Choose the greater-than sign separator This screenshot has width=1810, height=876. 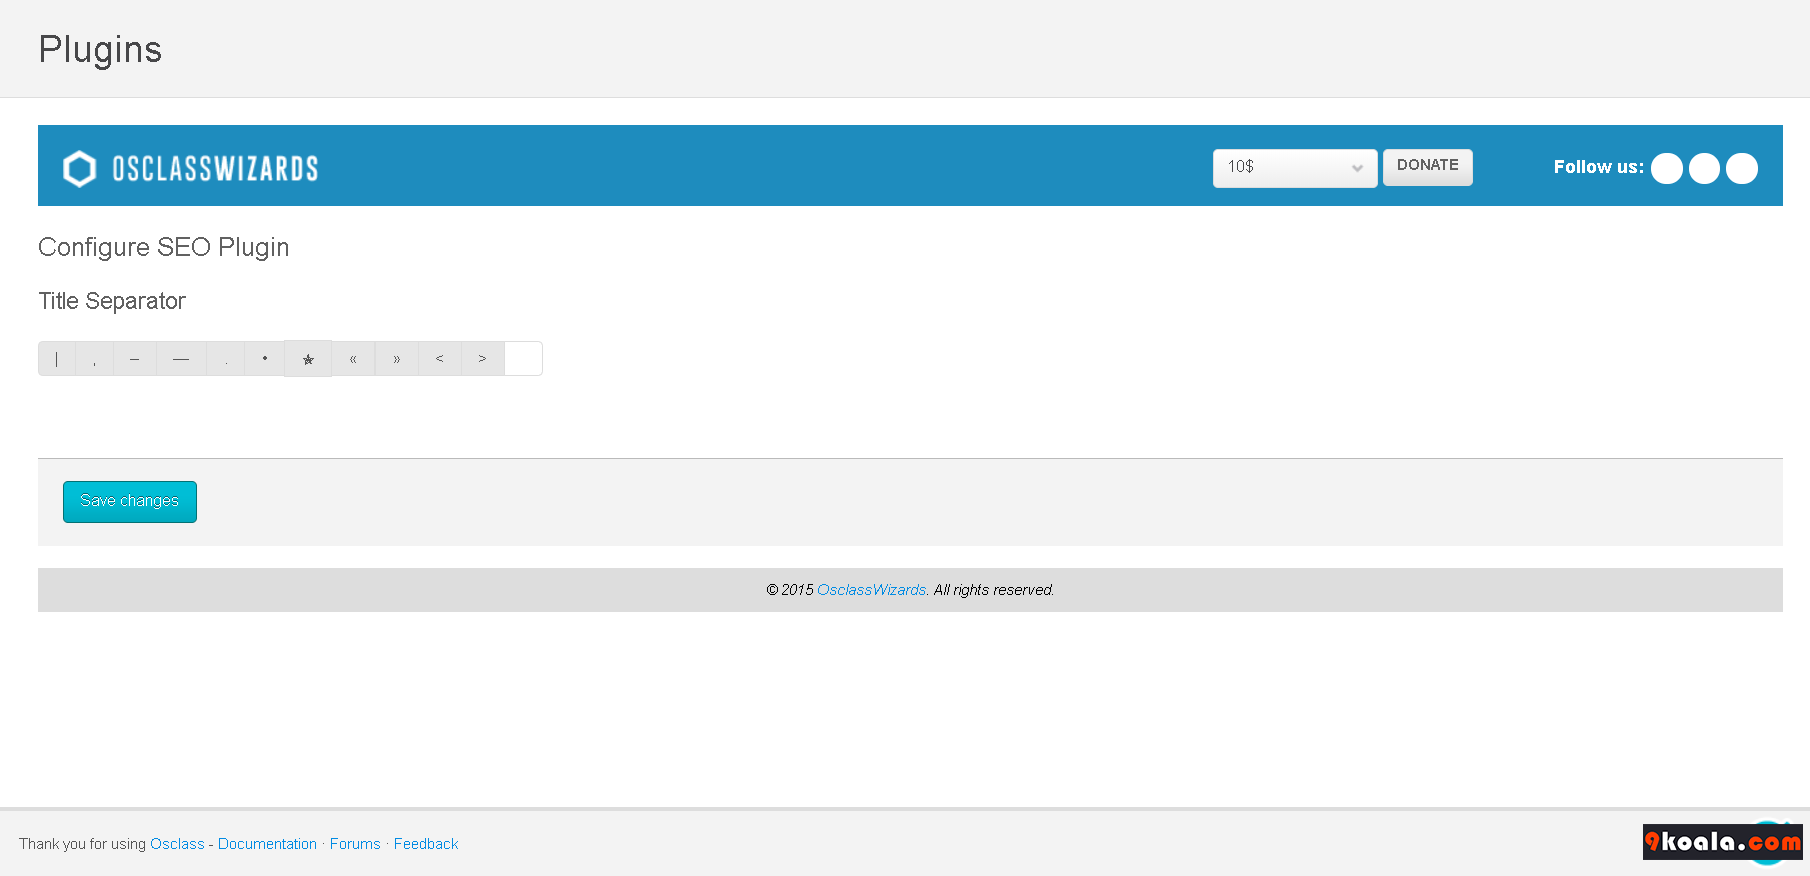tap(483, 359)
